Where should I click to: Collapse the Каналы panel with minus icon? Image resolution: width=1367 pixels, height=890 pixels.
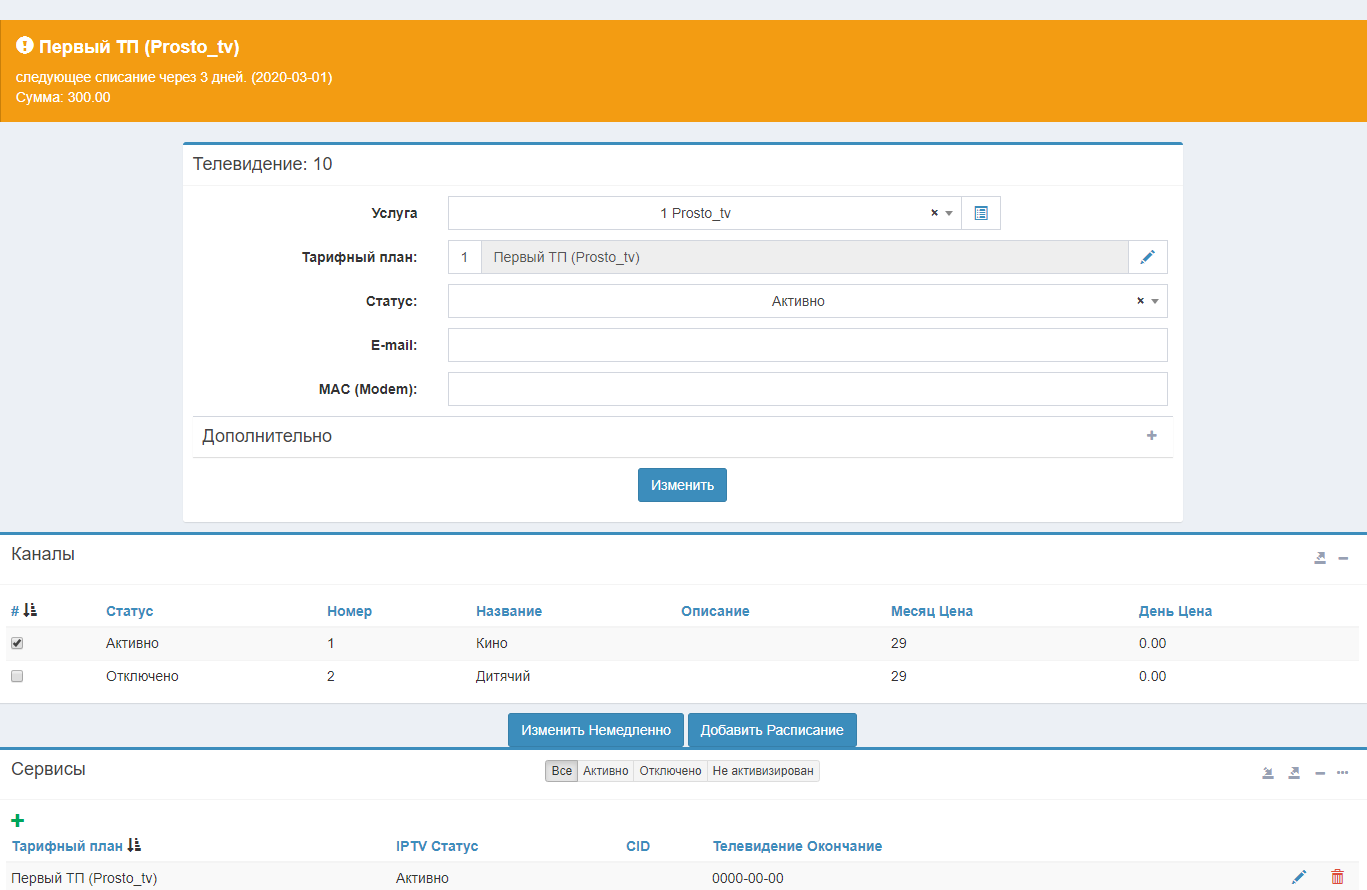point(1344,558)
